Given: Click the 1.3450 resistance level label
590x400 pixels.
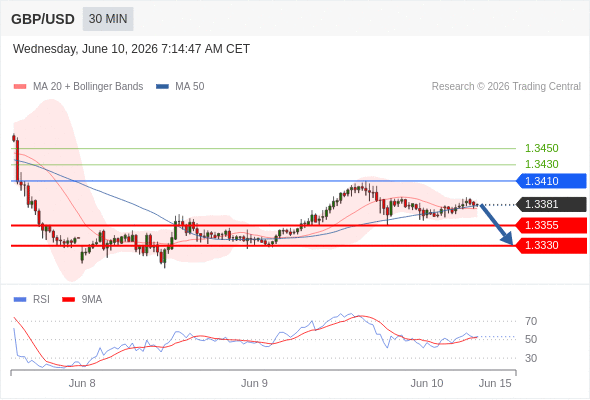Looking at the screenshot, I should tap(541, 148).
